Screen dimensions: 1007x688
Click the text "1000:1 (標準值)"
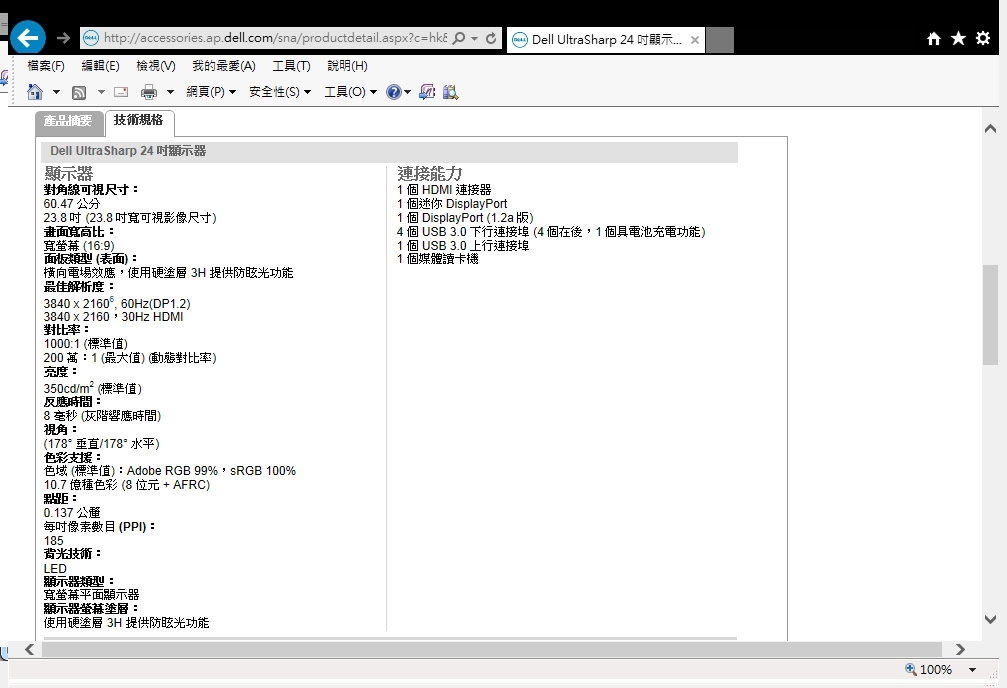tap(85, 344)
